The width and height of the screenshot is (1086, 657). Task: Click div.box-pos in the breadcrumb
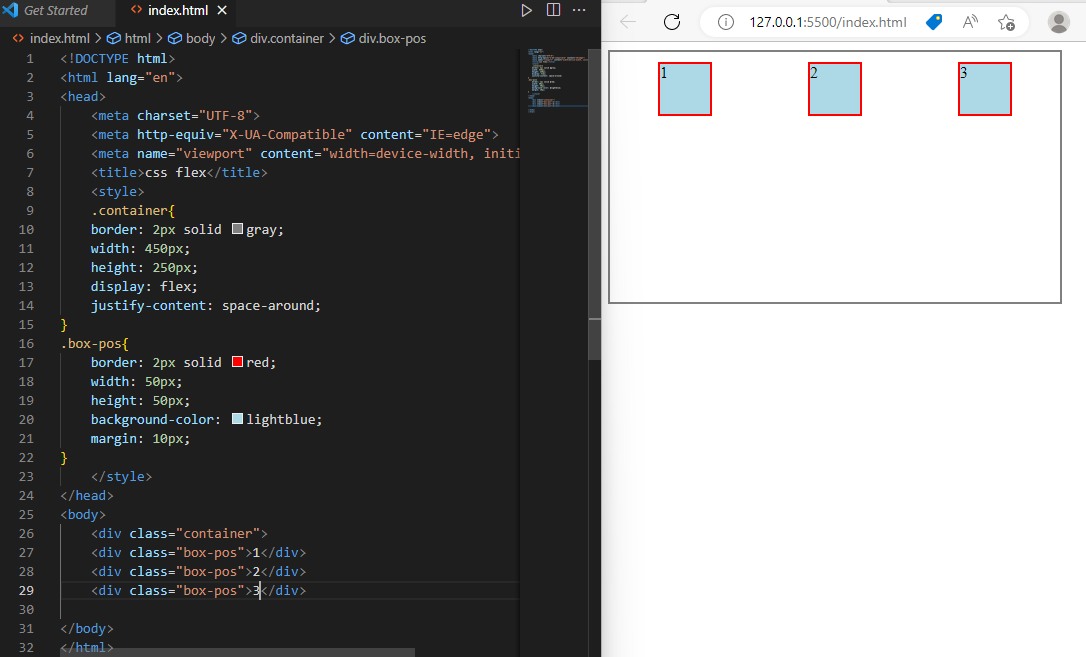[392, 39]
